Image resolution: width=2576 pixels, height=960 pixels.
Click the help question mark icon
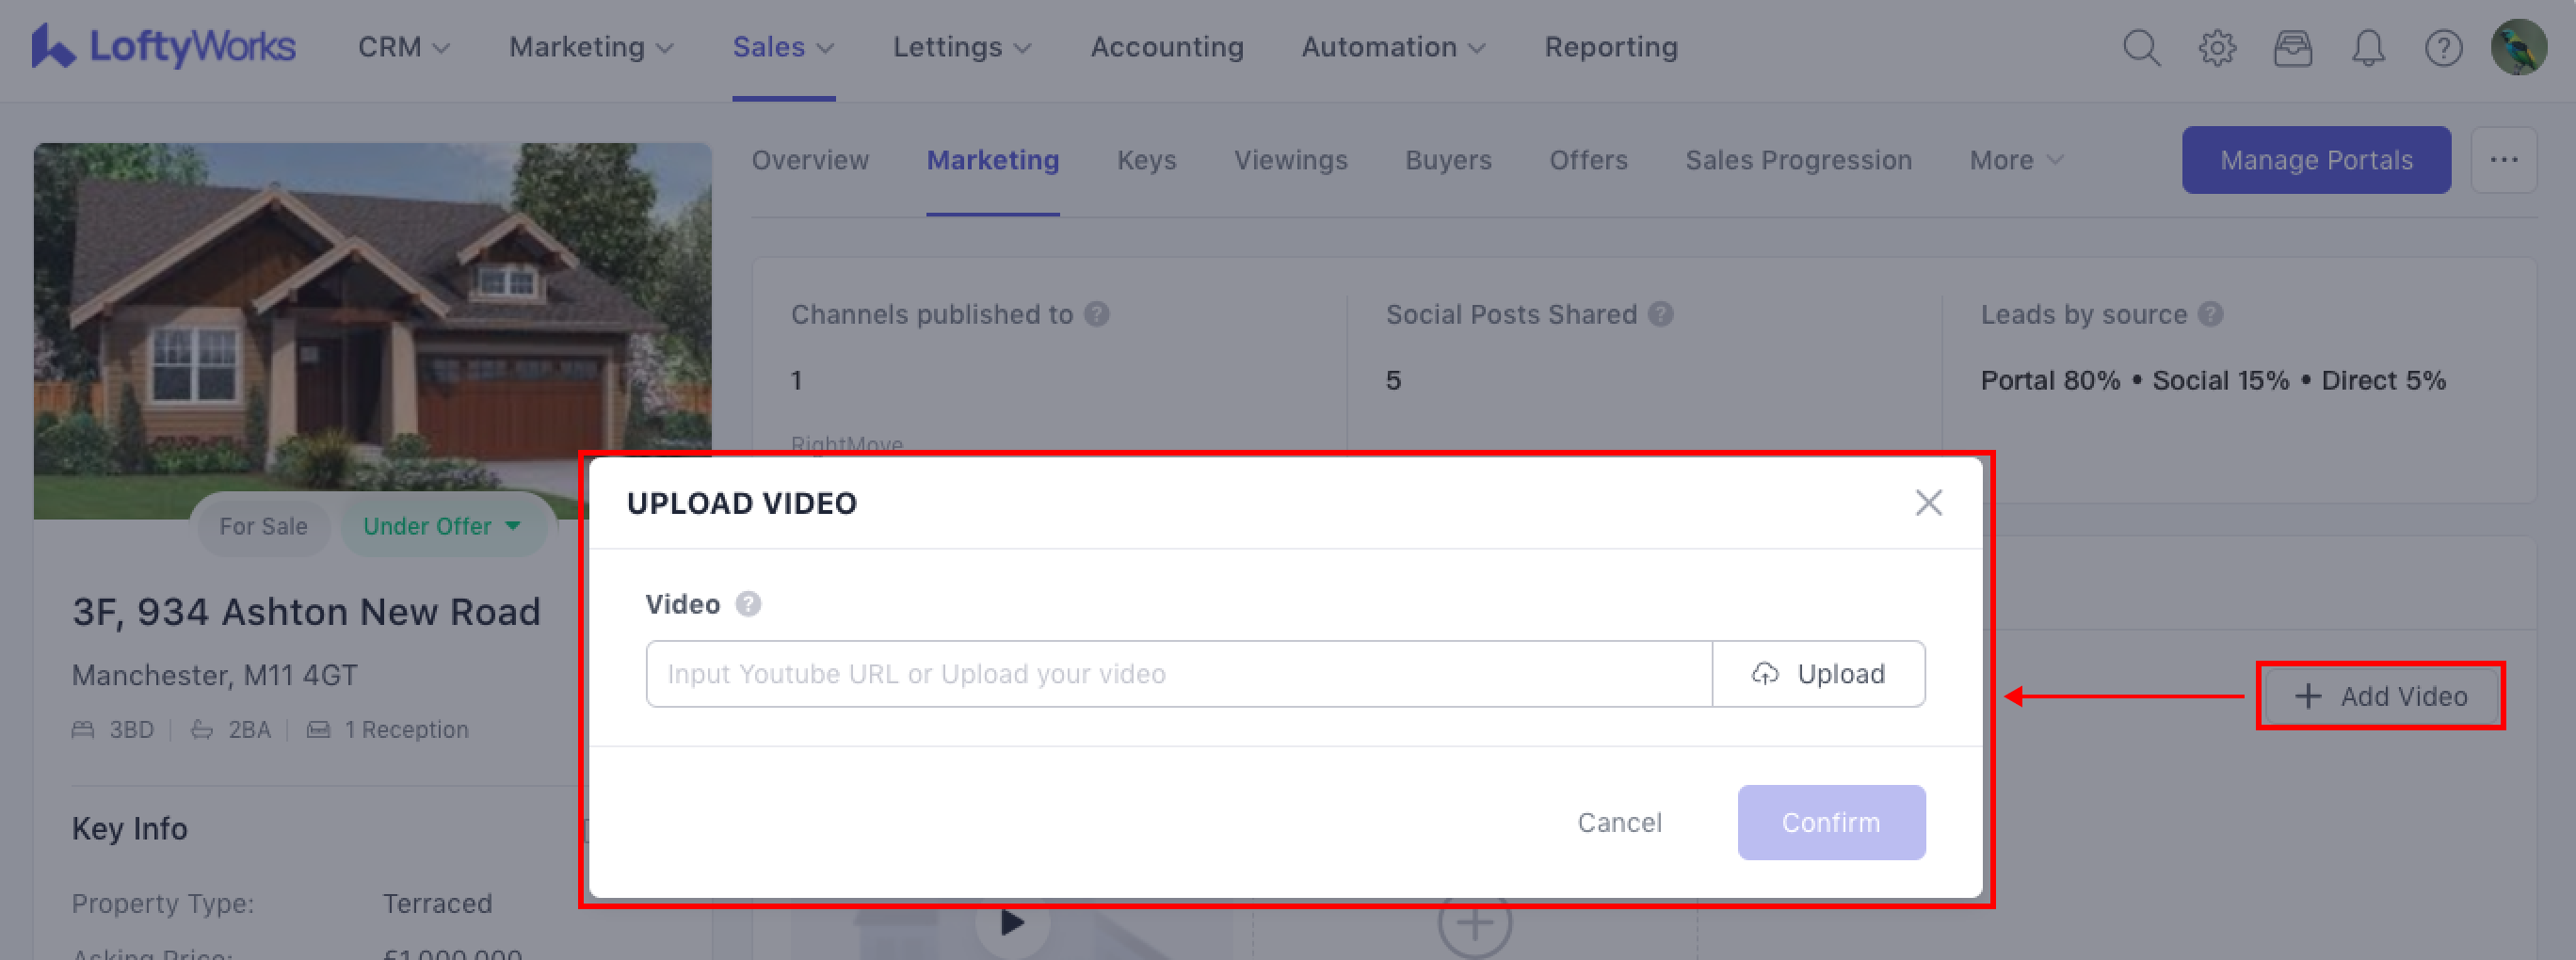2443,47
